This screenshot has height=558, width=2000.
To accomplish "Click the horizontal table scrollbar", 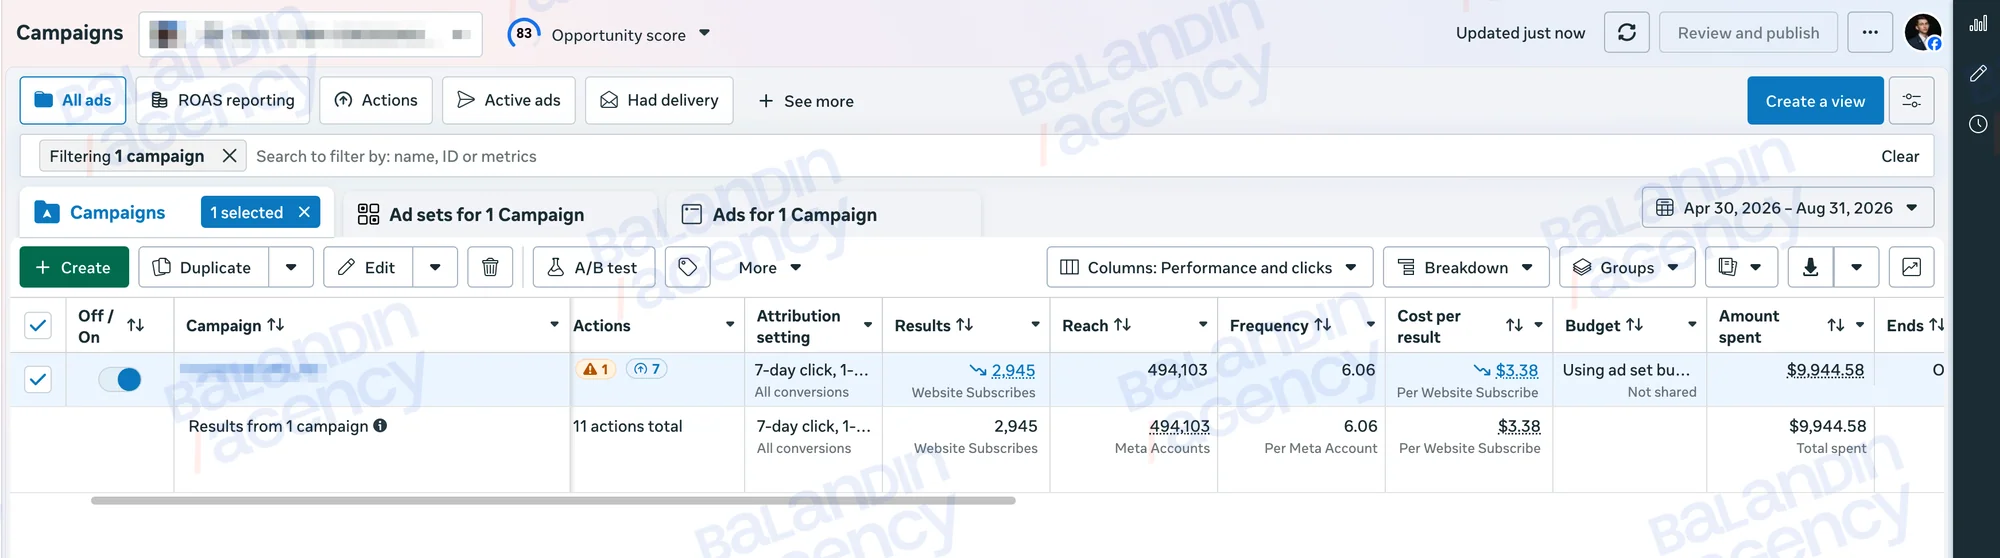I will click(x=553, y=500).
